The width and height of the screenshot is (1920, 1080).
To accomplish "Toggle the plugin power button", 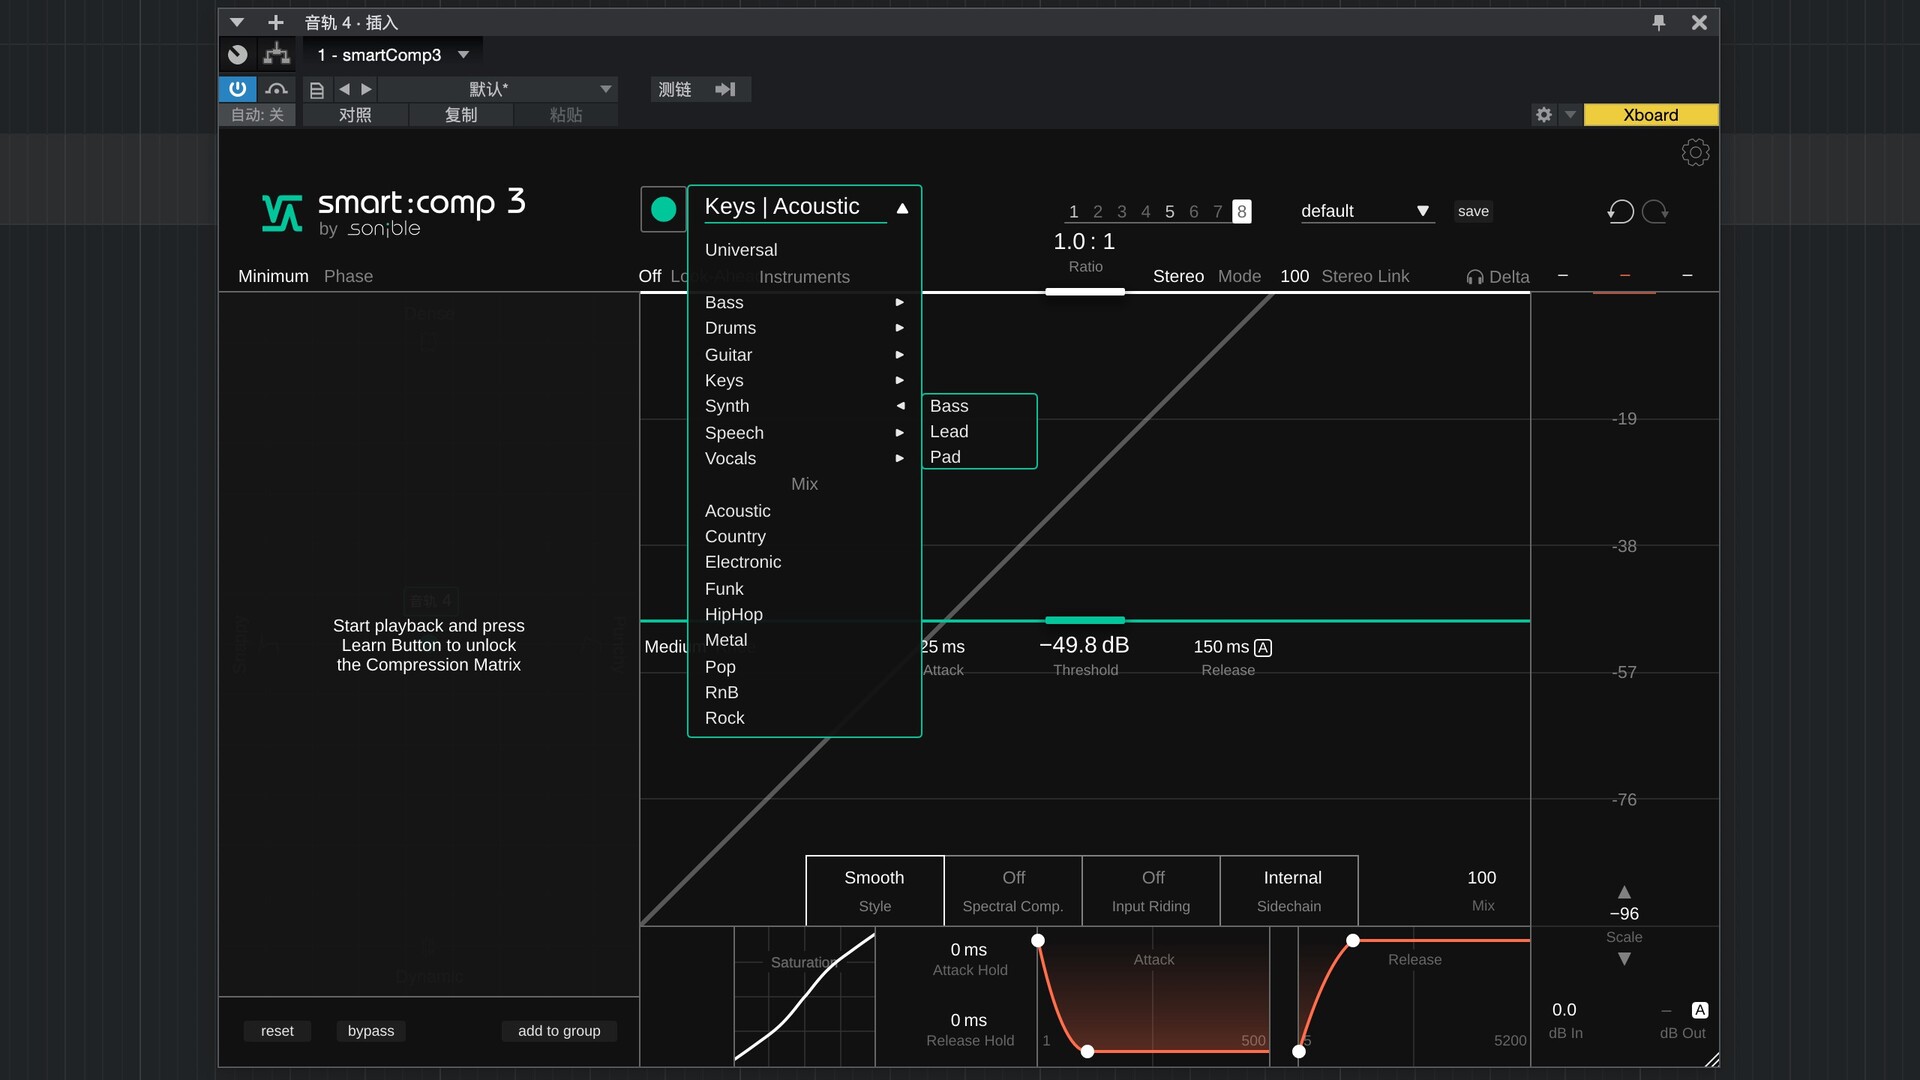I will coord(237,89).
